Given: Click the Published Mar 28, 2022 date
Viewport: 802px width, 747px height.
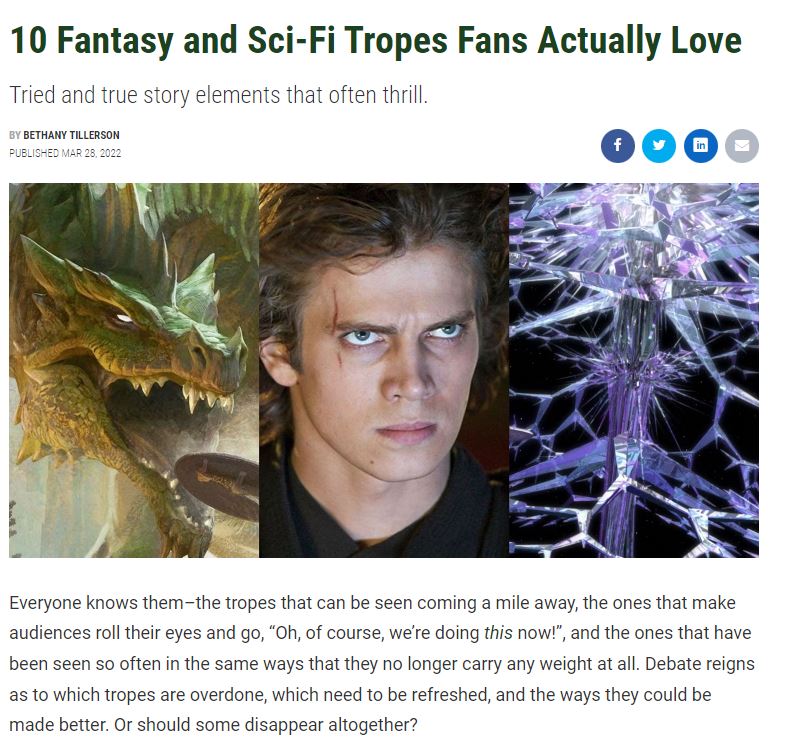Looking at the screenshot, I should (x=65, y=153).
